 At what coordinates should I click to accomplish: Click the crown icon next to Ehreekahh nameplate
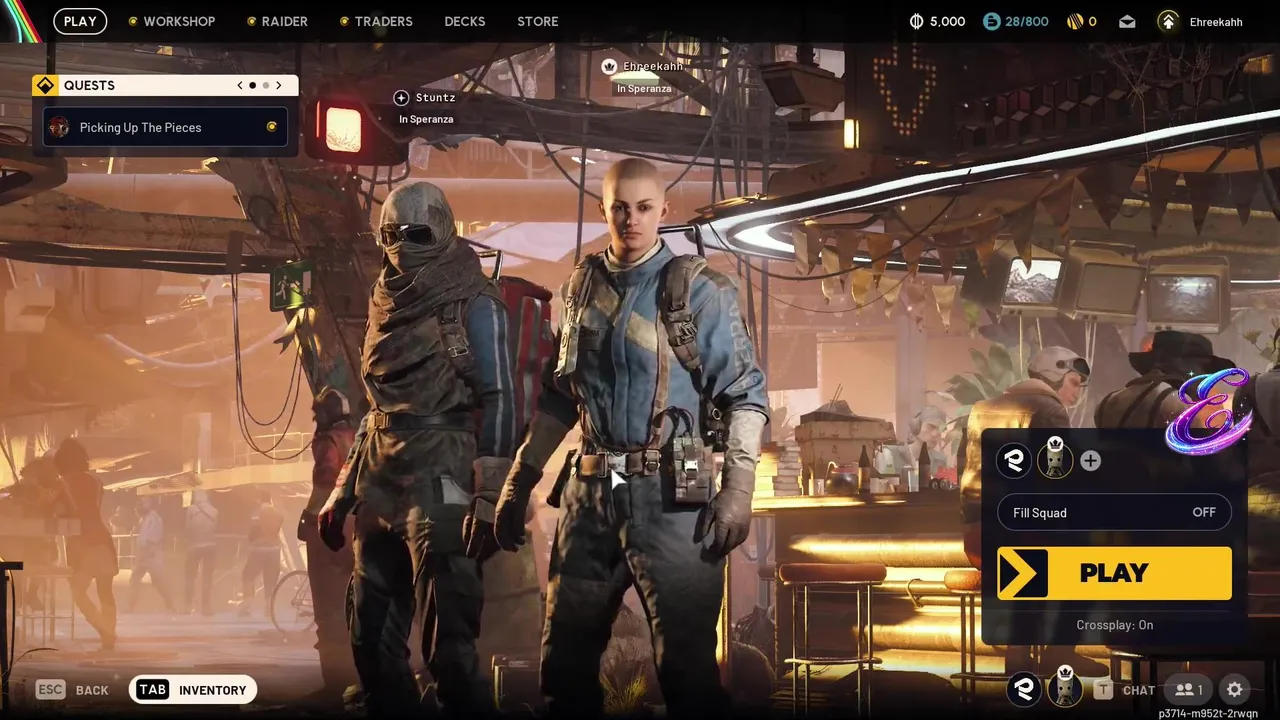click(x=609, y=66)
